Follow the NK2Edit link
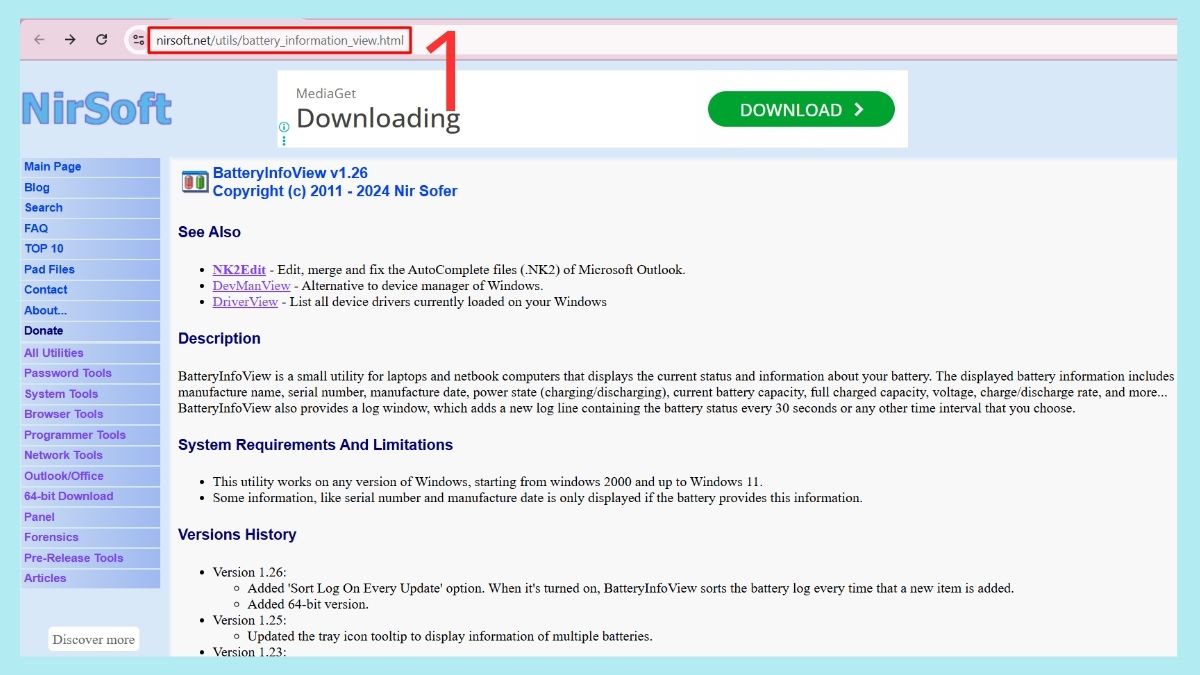The image size is (1200, 675). [239, 270]
